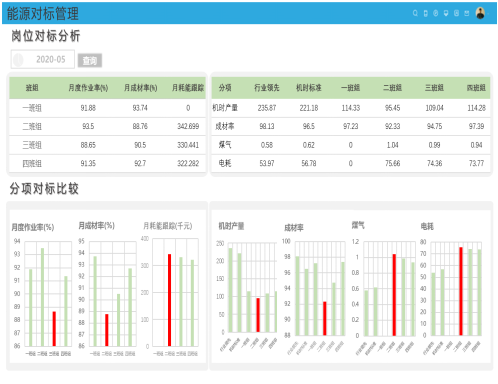The height and width of the screenshot is (384, 498).
Task: Click the red bar in 成材率 chart
Action: (325, 318)
